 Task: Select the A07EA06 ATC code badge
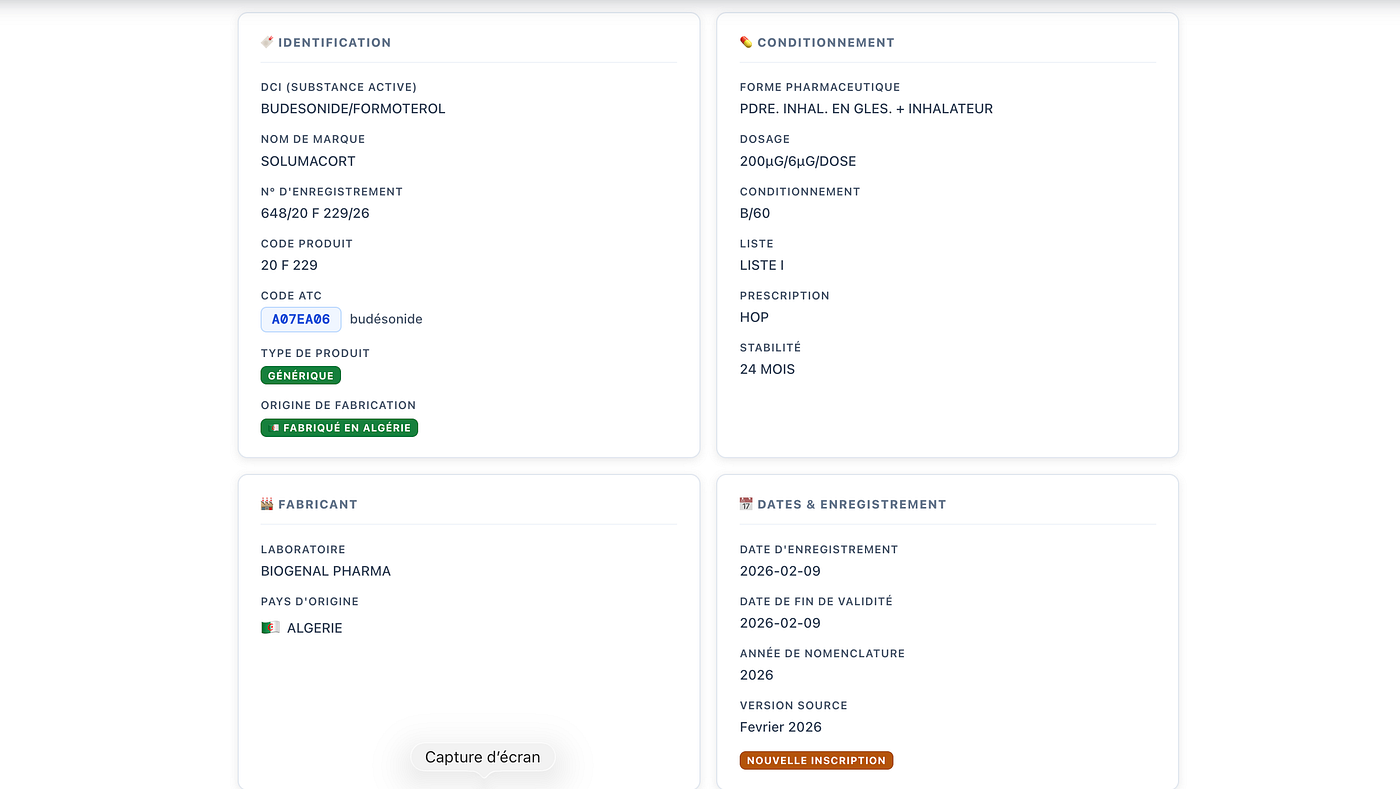pos(301,319)
